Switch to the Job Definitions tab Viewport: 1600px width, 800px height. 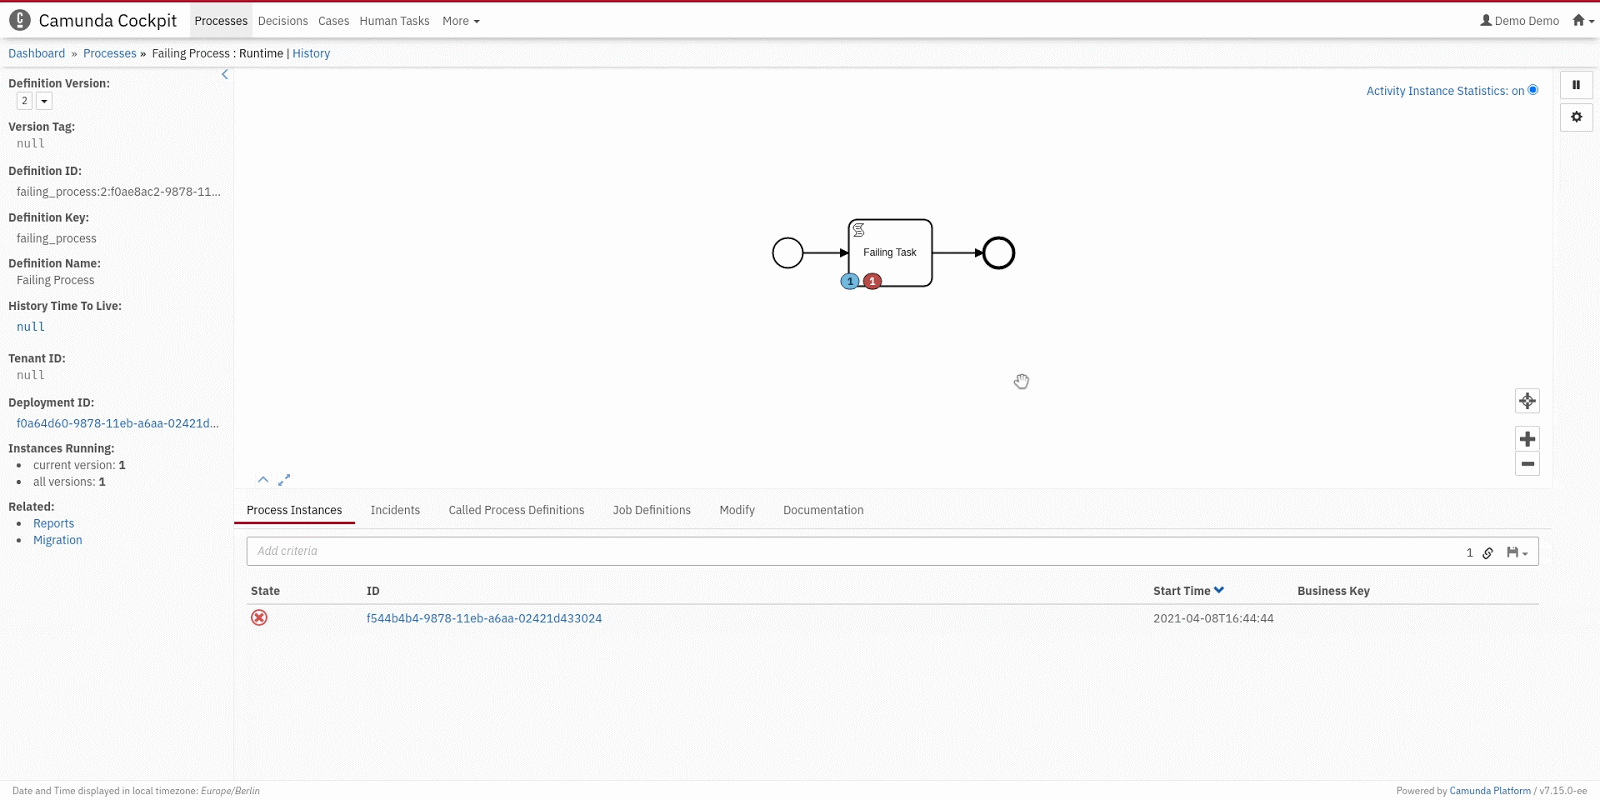[x=652, y=510]
